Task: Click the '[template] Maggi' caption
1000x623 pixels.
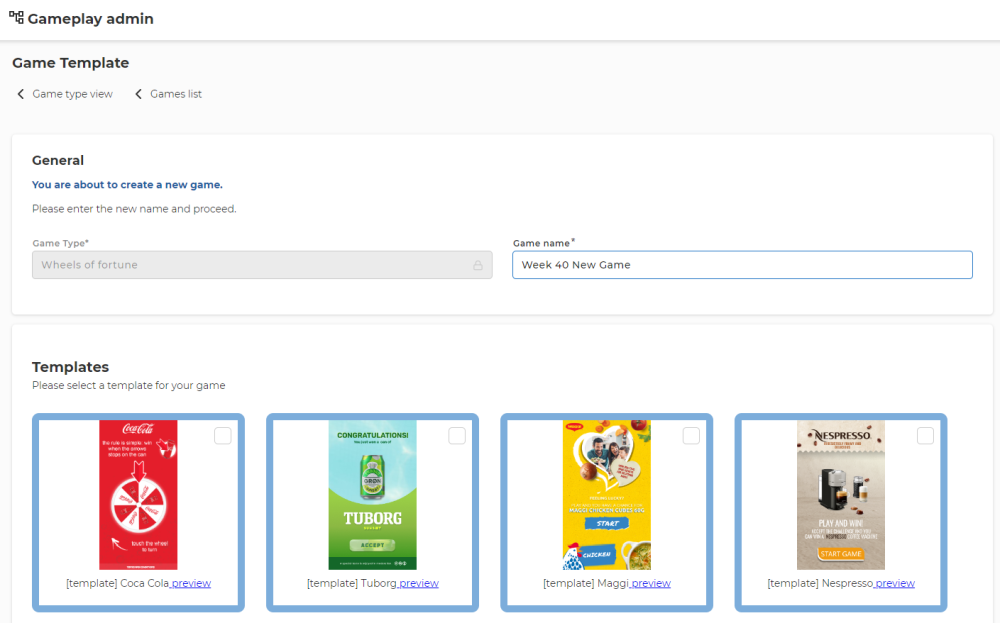Action: tap(585, 583)
